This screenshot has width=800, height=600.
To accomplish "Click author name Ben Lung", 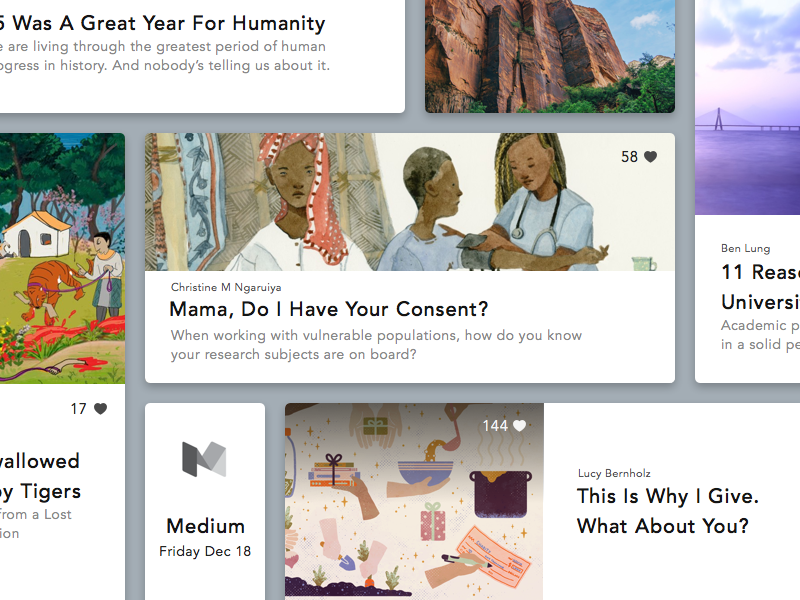I will 745,248.
